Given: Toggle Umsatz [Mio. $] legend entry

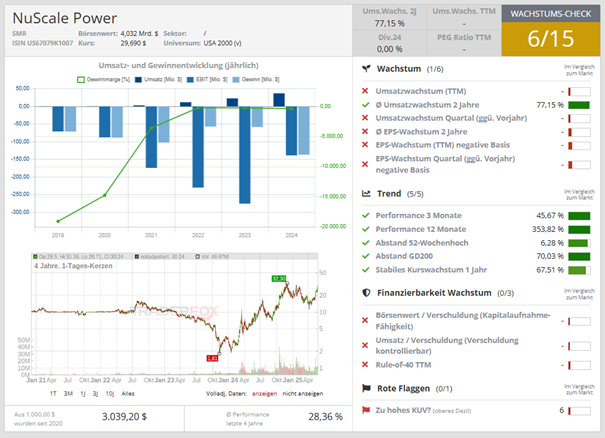Looking at the screenshot, I should [158, 79].
